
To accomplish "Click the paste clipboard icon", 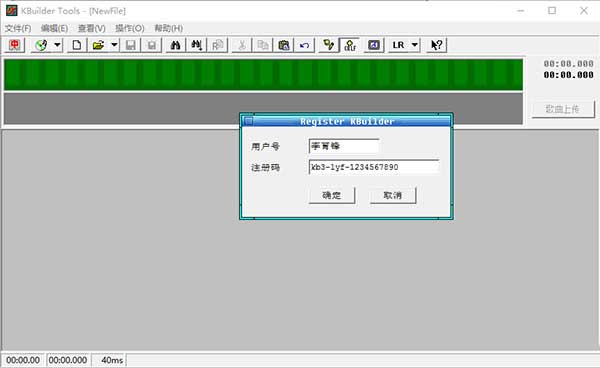I will 284,45.
